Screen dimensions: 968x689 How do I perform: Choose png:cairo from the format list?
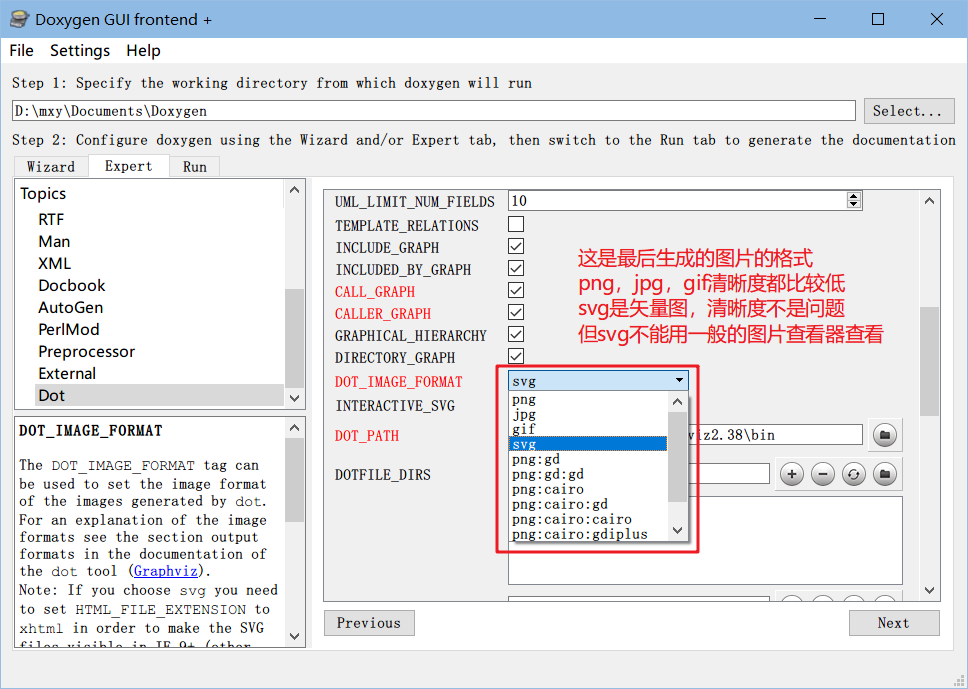click(x=547, y=490)
